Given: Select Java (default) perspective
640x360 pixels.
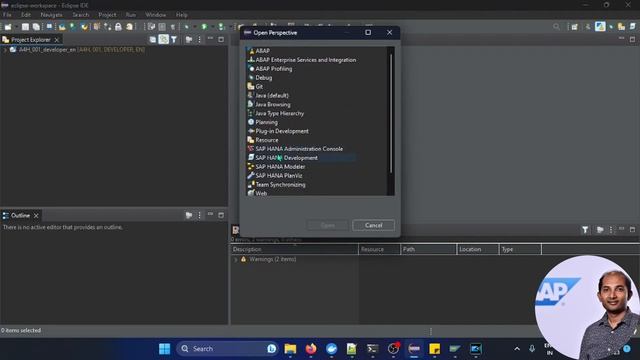Looking at the screenshot, I should point(268,96).
